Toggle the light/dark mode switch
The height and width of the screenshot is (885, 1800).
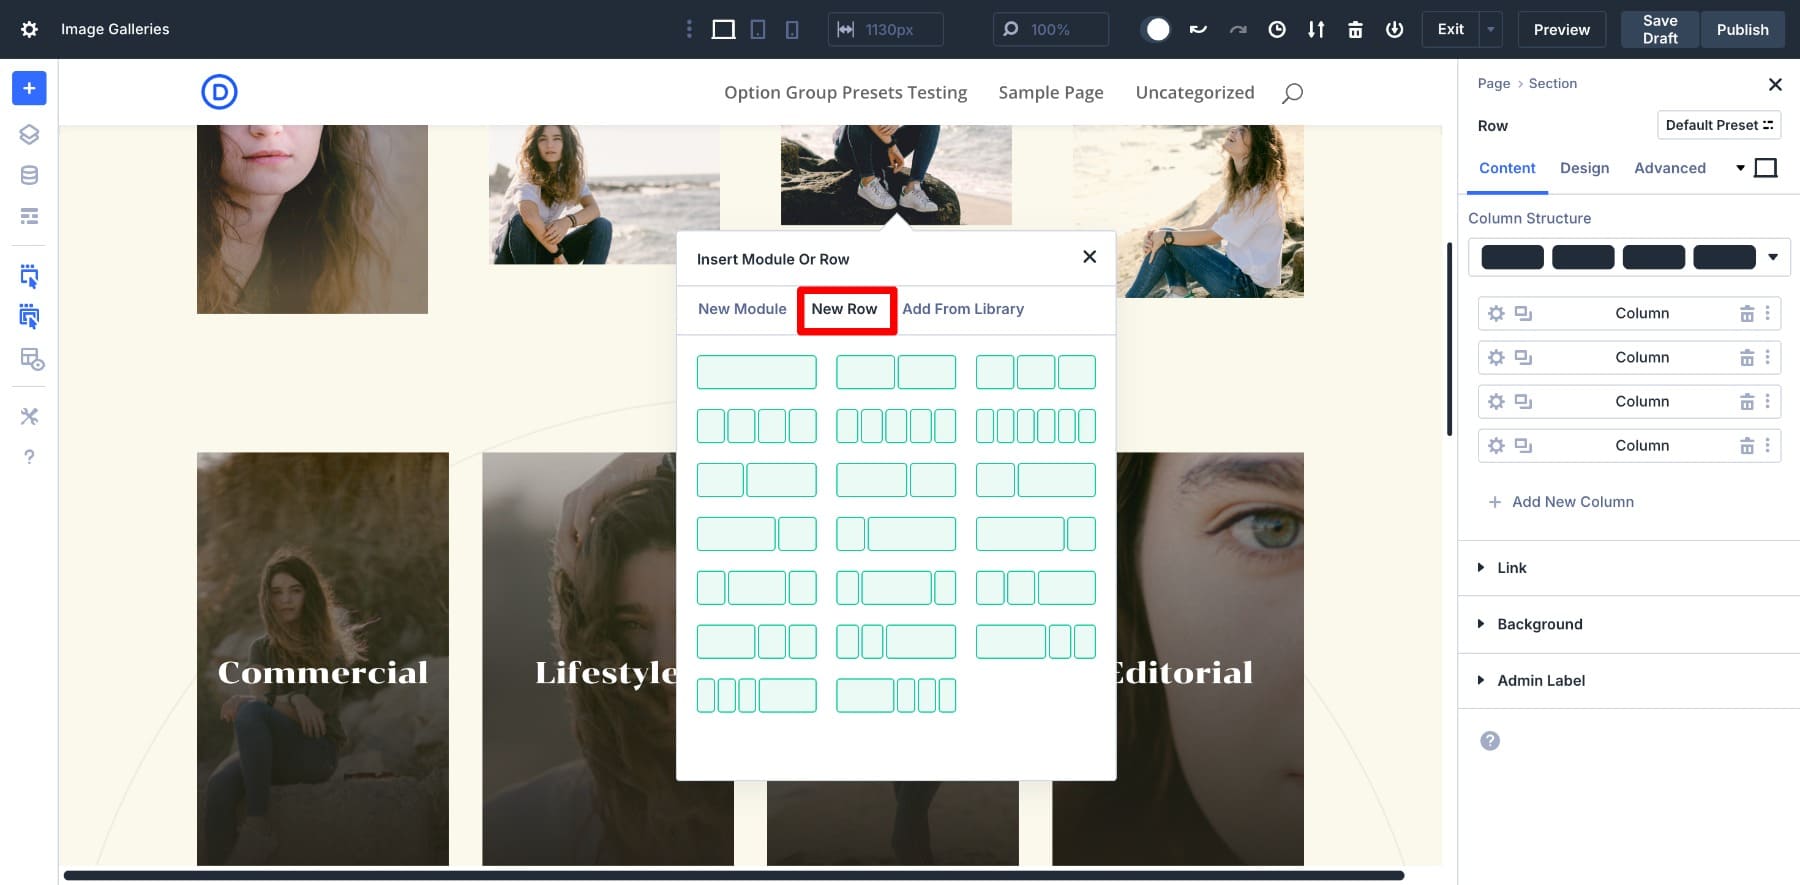1157,30
